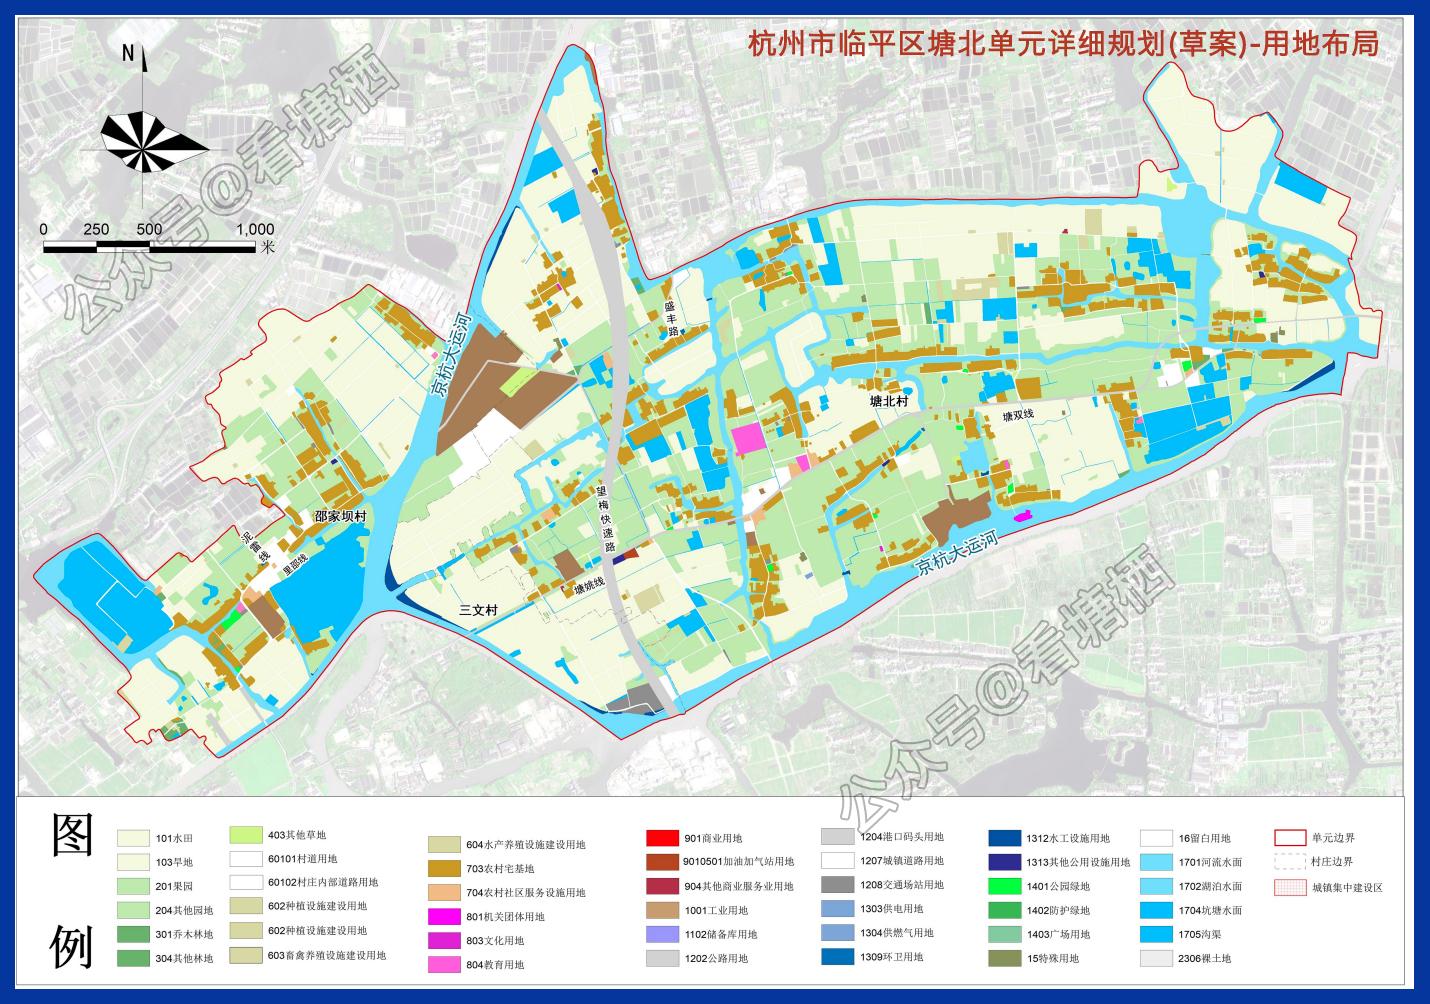The height and width of the screenshot is (1004, 1430).
Task: Select the 城镇集中建设区 hatched legend symbol
Action: tap(1290, 886)
